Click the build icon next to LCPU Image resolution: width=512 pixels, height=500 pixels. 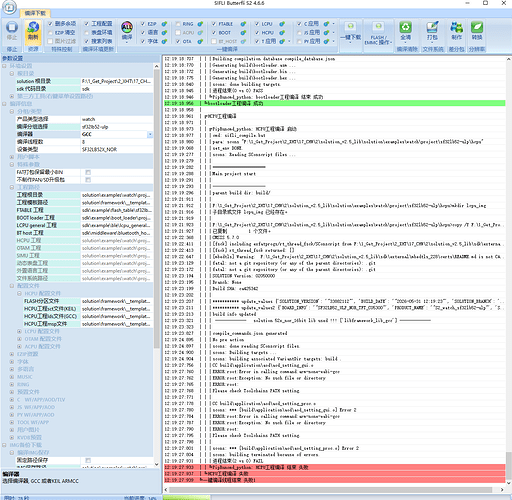click(282, 24)
